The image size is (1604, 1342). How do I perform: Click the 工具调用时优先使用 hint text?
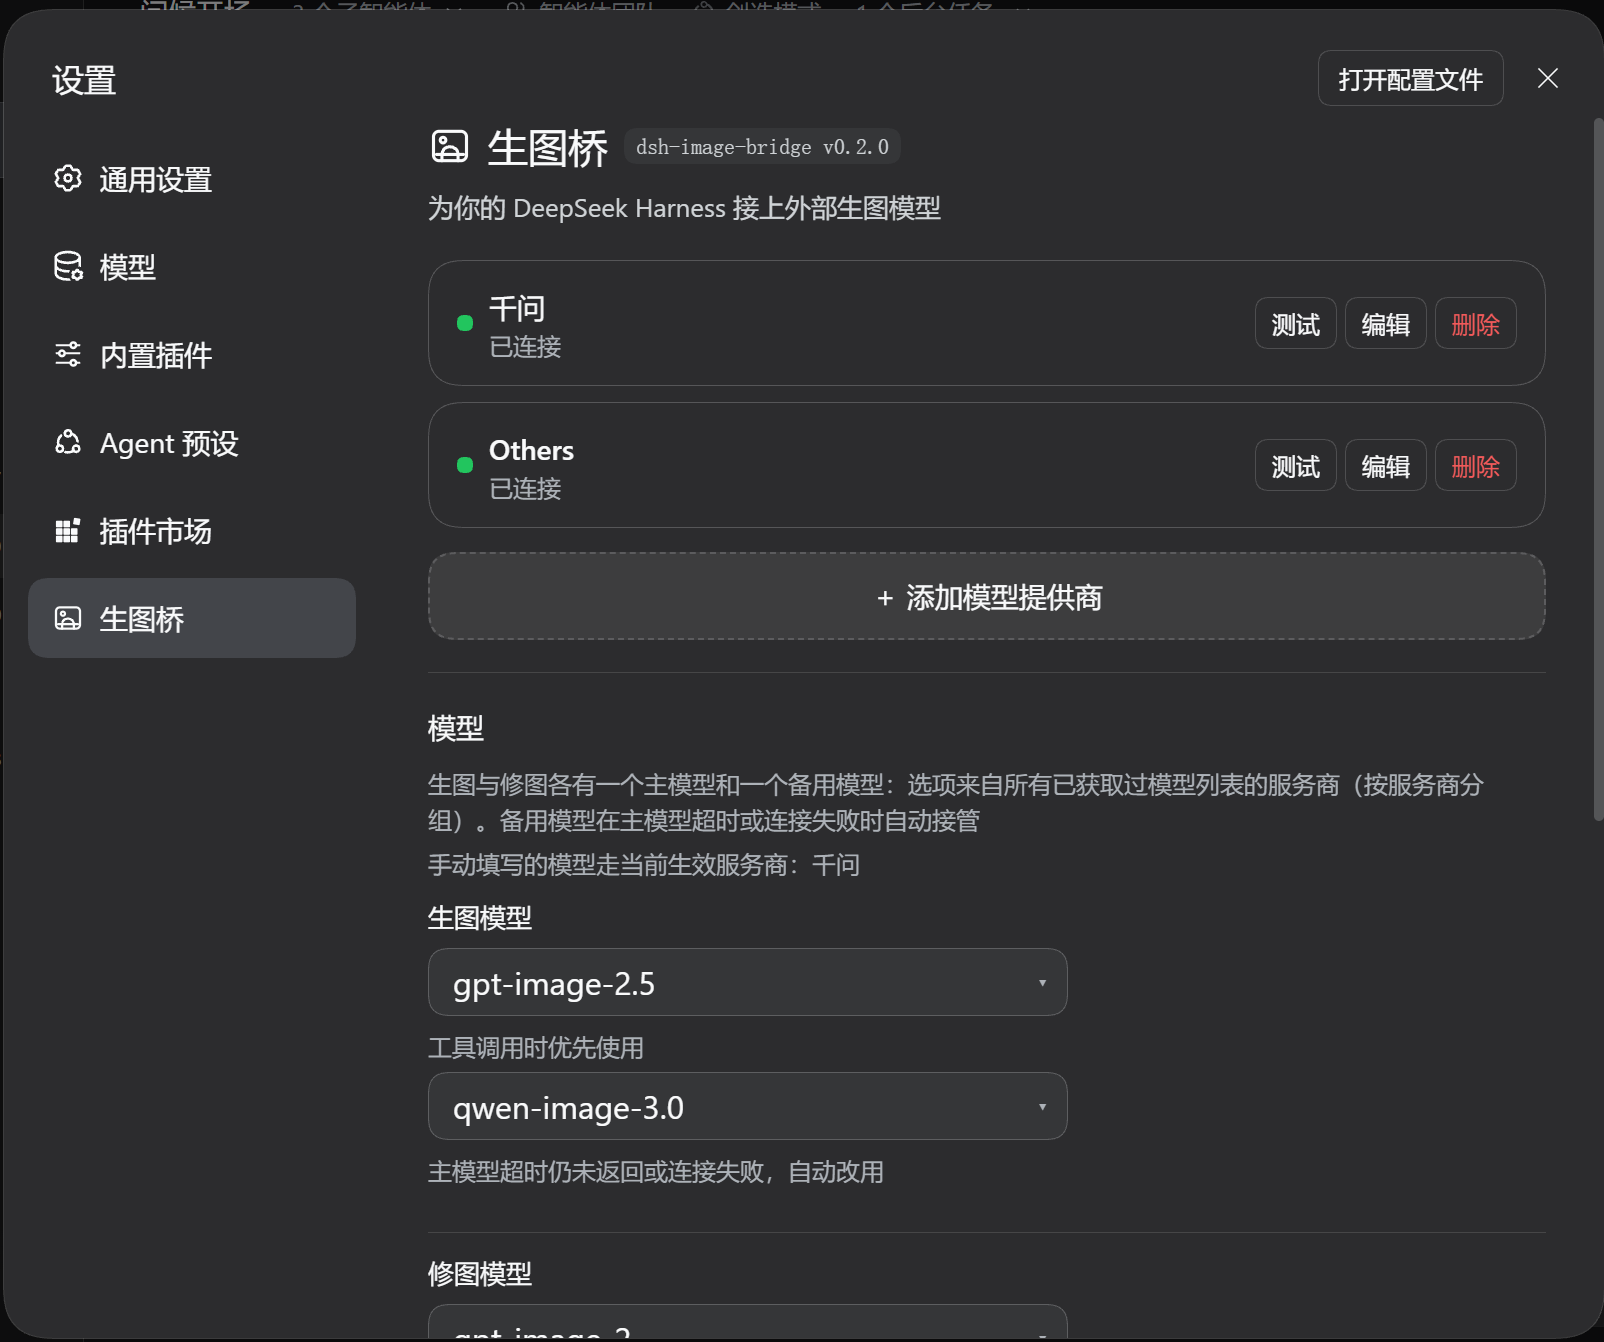click(536, 1048)
